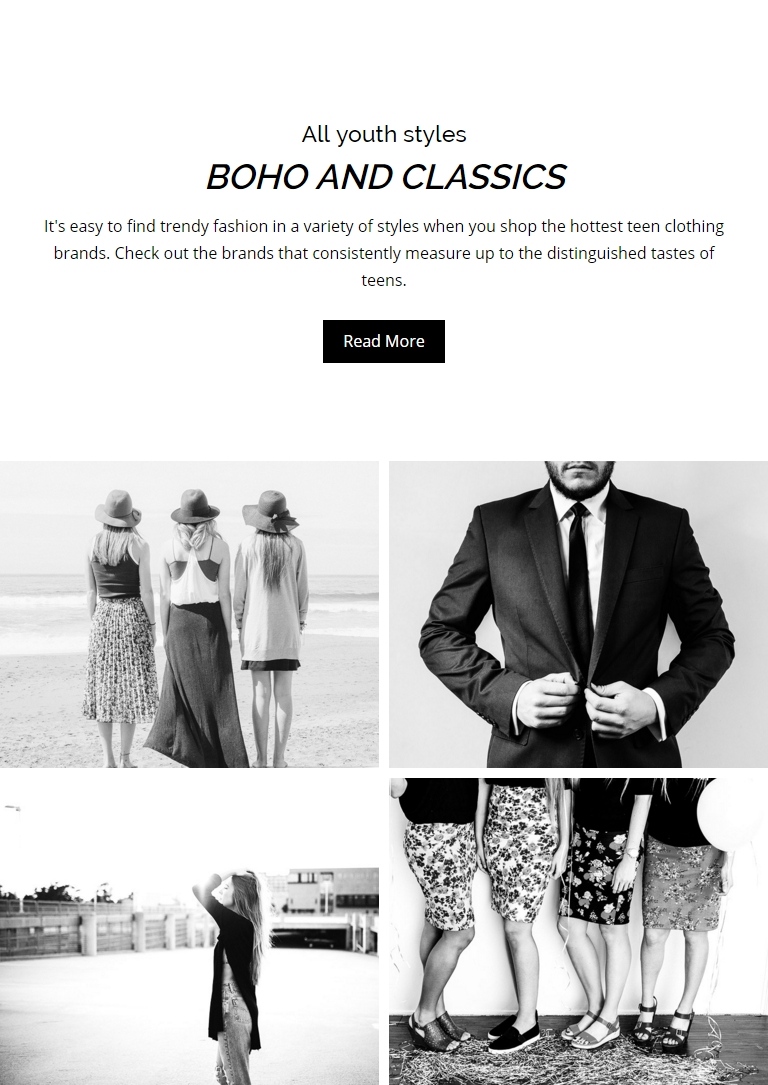The height and width of the screenshot is (1085, 768).
Task: Click the long-haired woman touching her head
Action: click(232, 976)
